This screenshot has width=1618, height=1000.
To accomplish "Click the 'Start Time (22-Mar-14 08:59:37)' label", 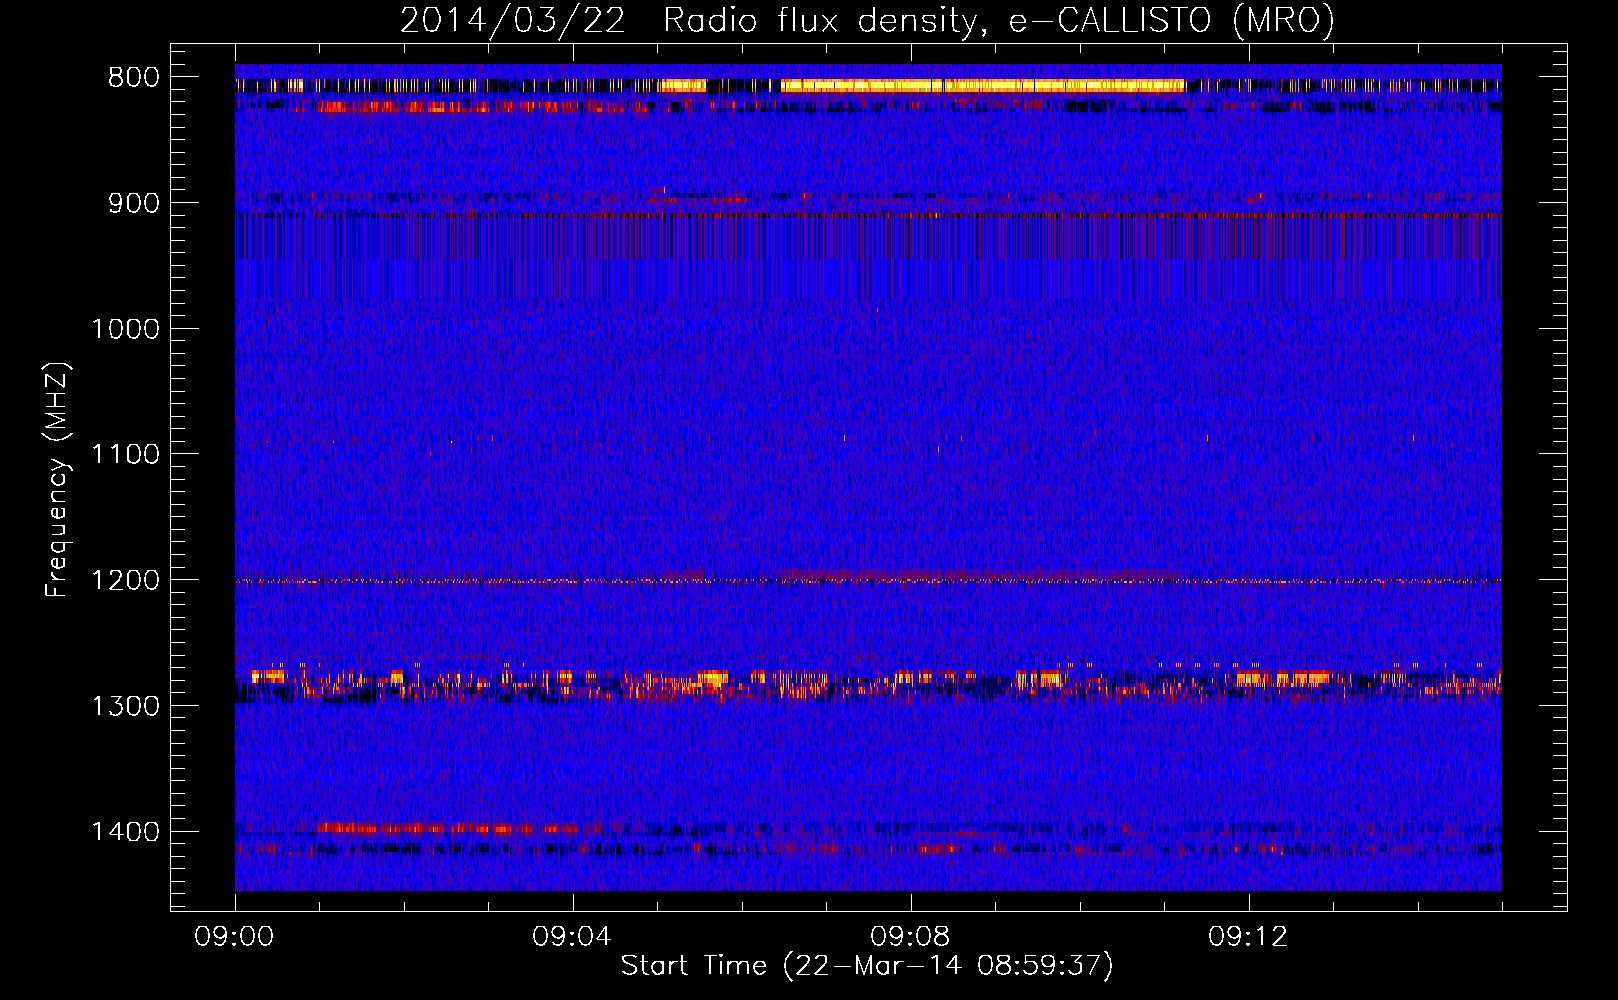I will (867, 966).
